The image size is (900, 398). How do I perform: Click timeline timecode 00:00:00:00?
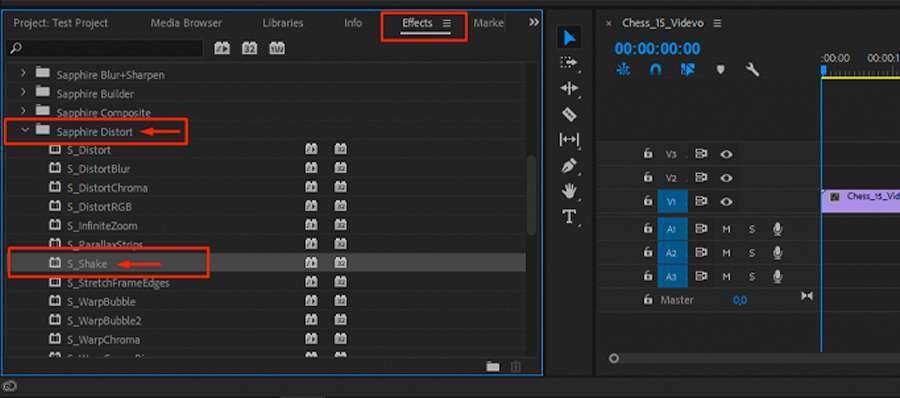pyautogui.click(x=657, y=49)
